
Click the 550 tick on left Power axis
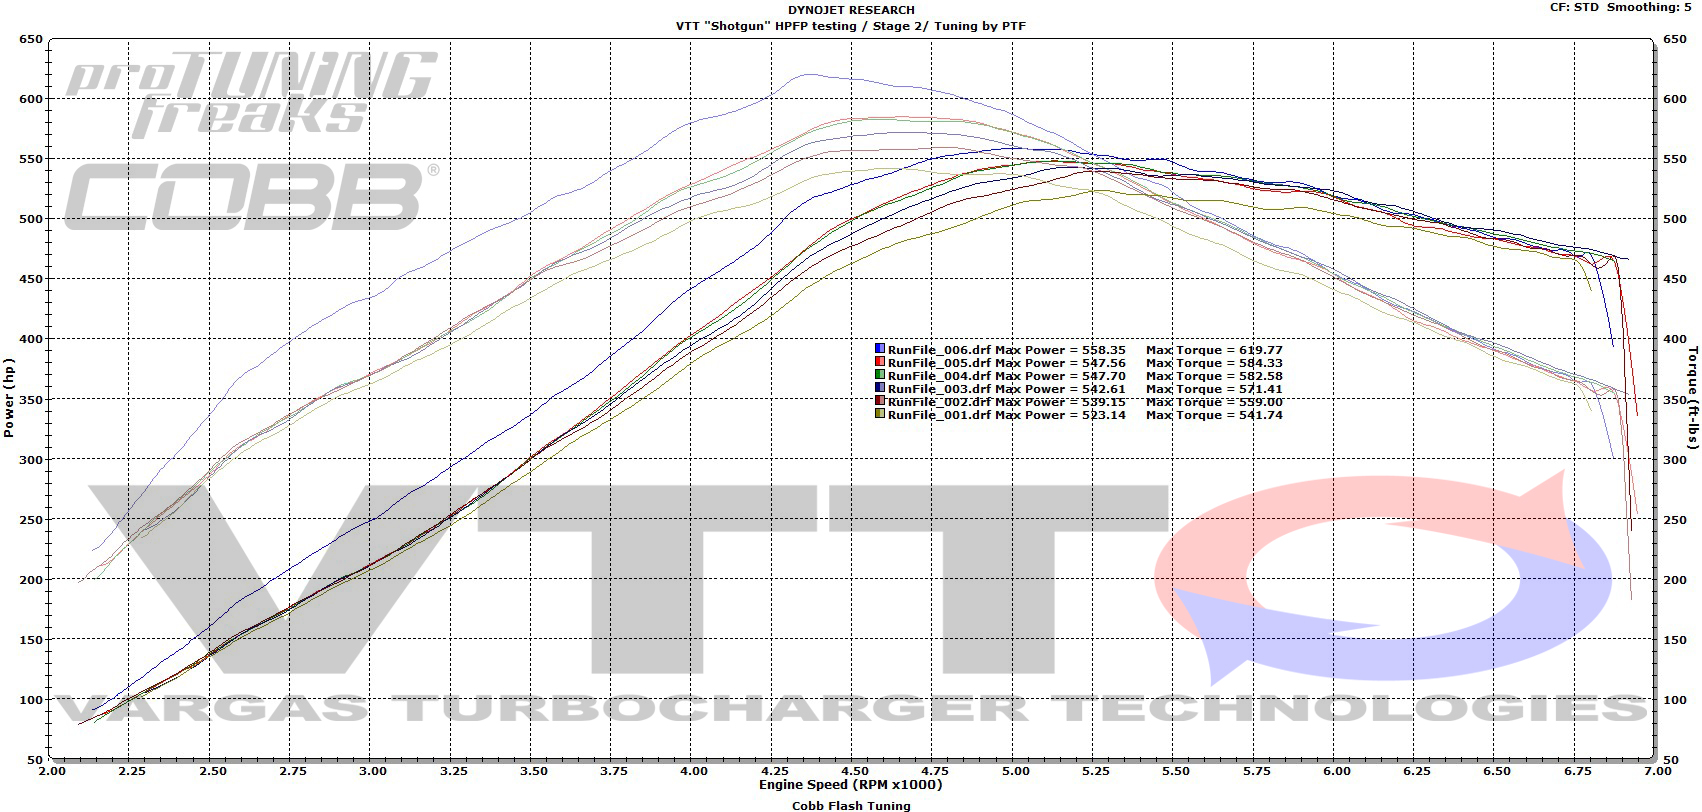[31, 160]
